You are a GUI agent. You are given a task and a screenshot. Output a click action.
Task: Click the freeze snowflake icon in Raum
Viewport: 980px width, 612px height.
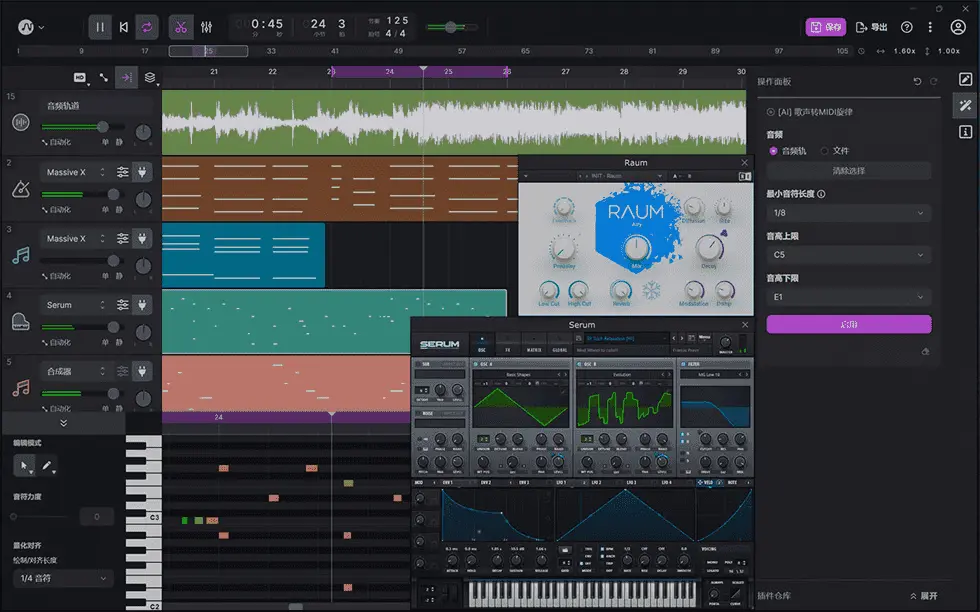coord(652,291)
